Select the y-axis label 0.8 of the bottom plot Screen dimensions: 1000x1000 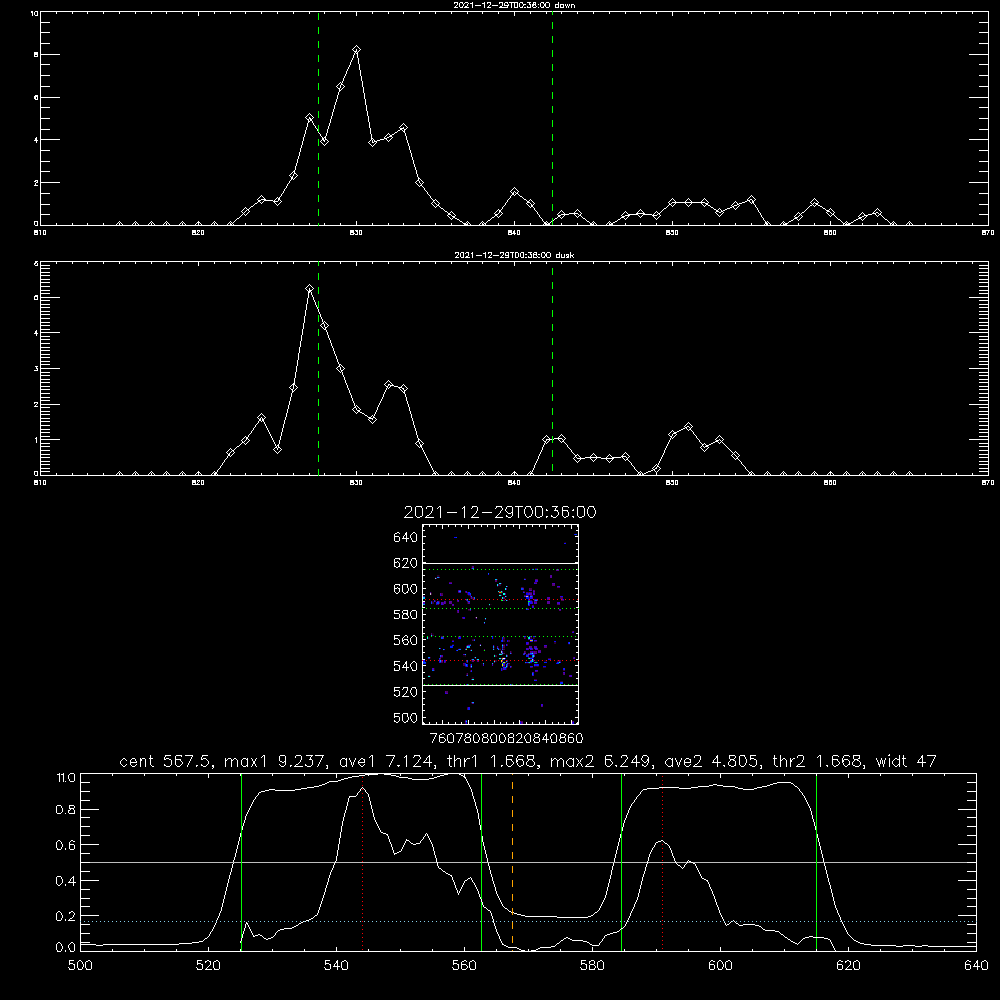[x=66, y=809]
